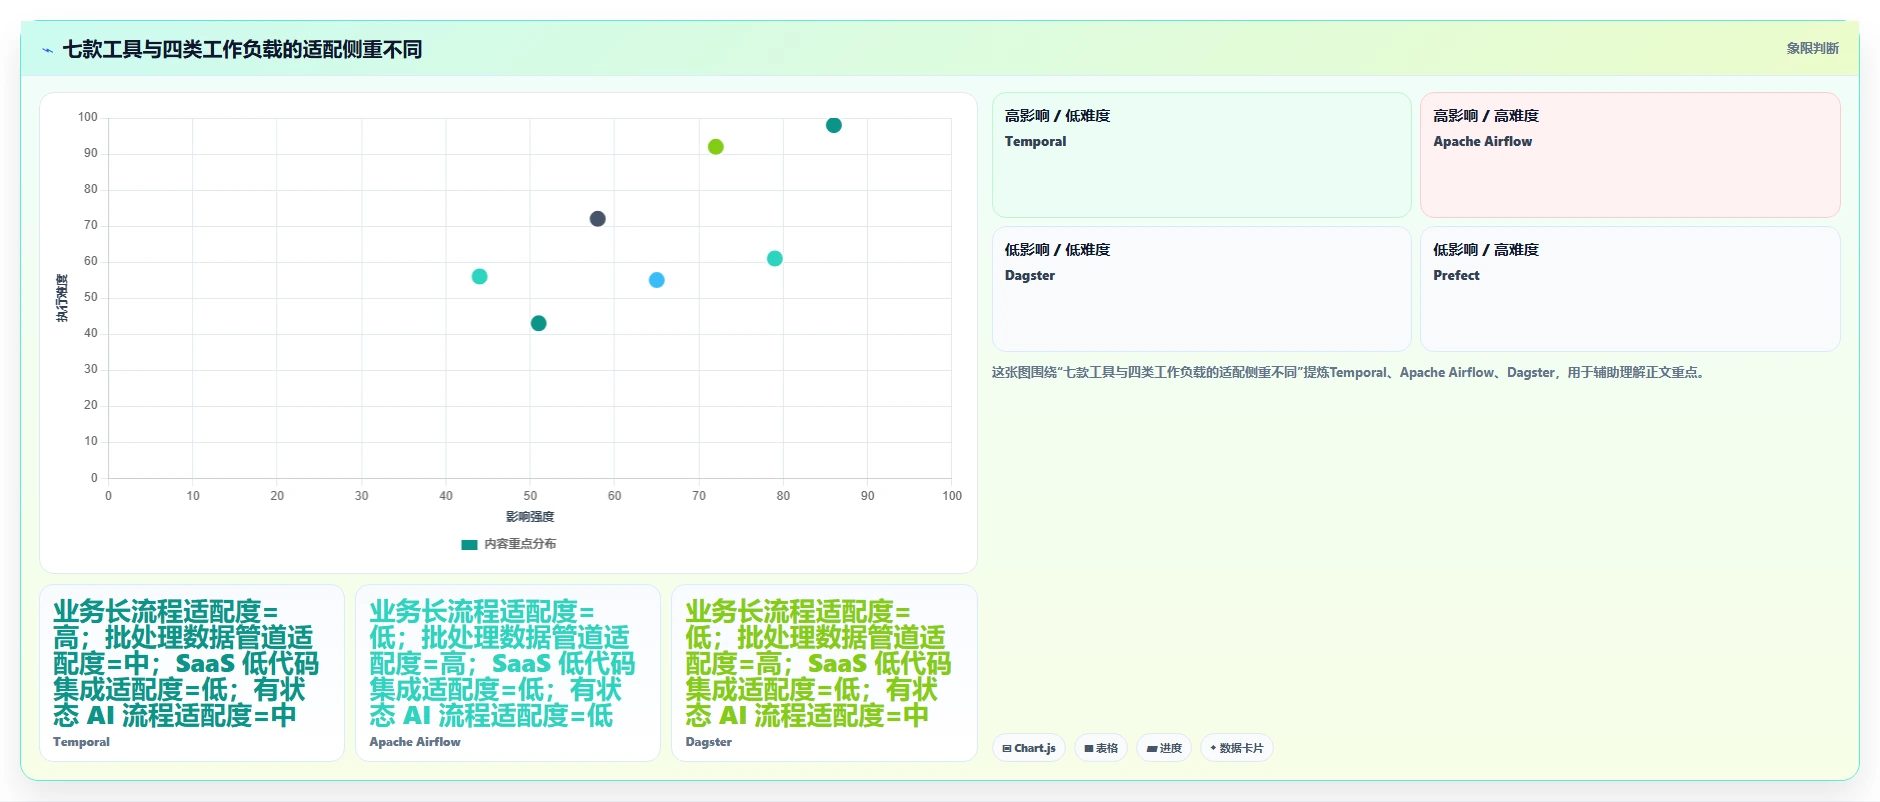The image size is (1880, 802).
Task: Click the 执行难度 y-axis label
Action: (62, 298)
